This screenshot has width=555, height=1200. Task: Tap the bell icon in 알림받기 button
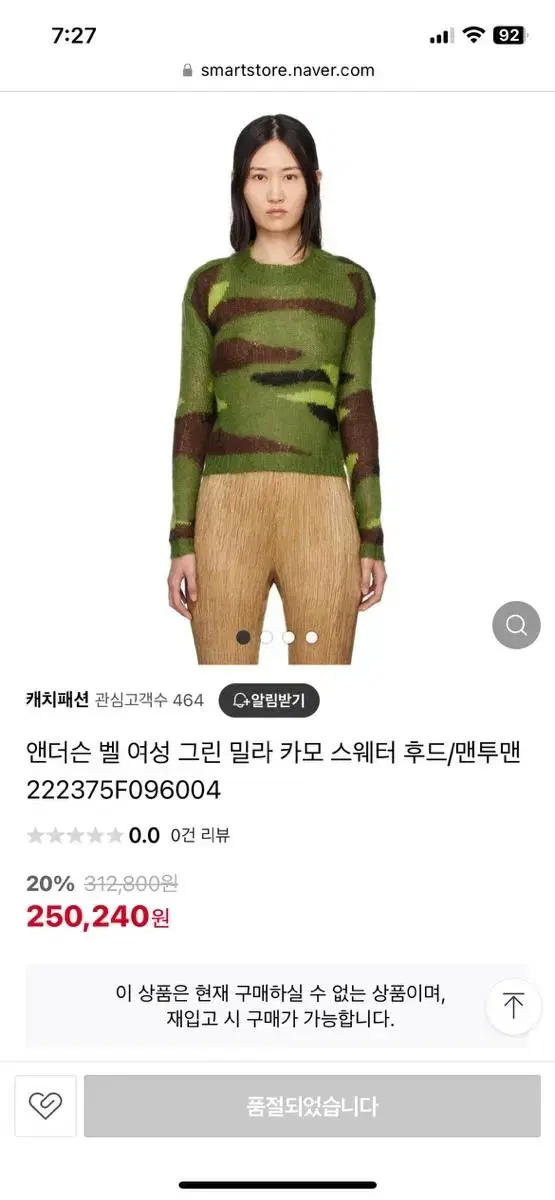[x=240, y=700]
